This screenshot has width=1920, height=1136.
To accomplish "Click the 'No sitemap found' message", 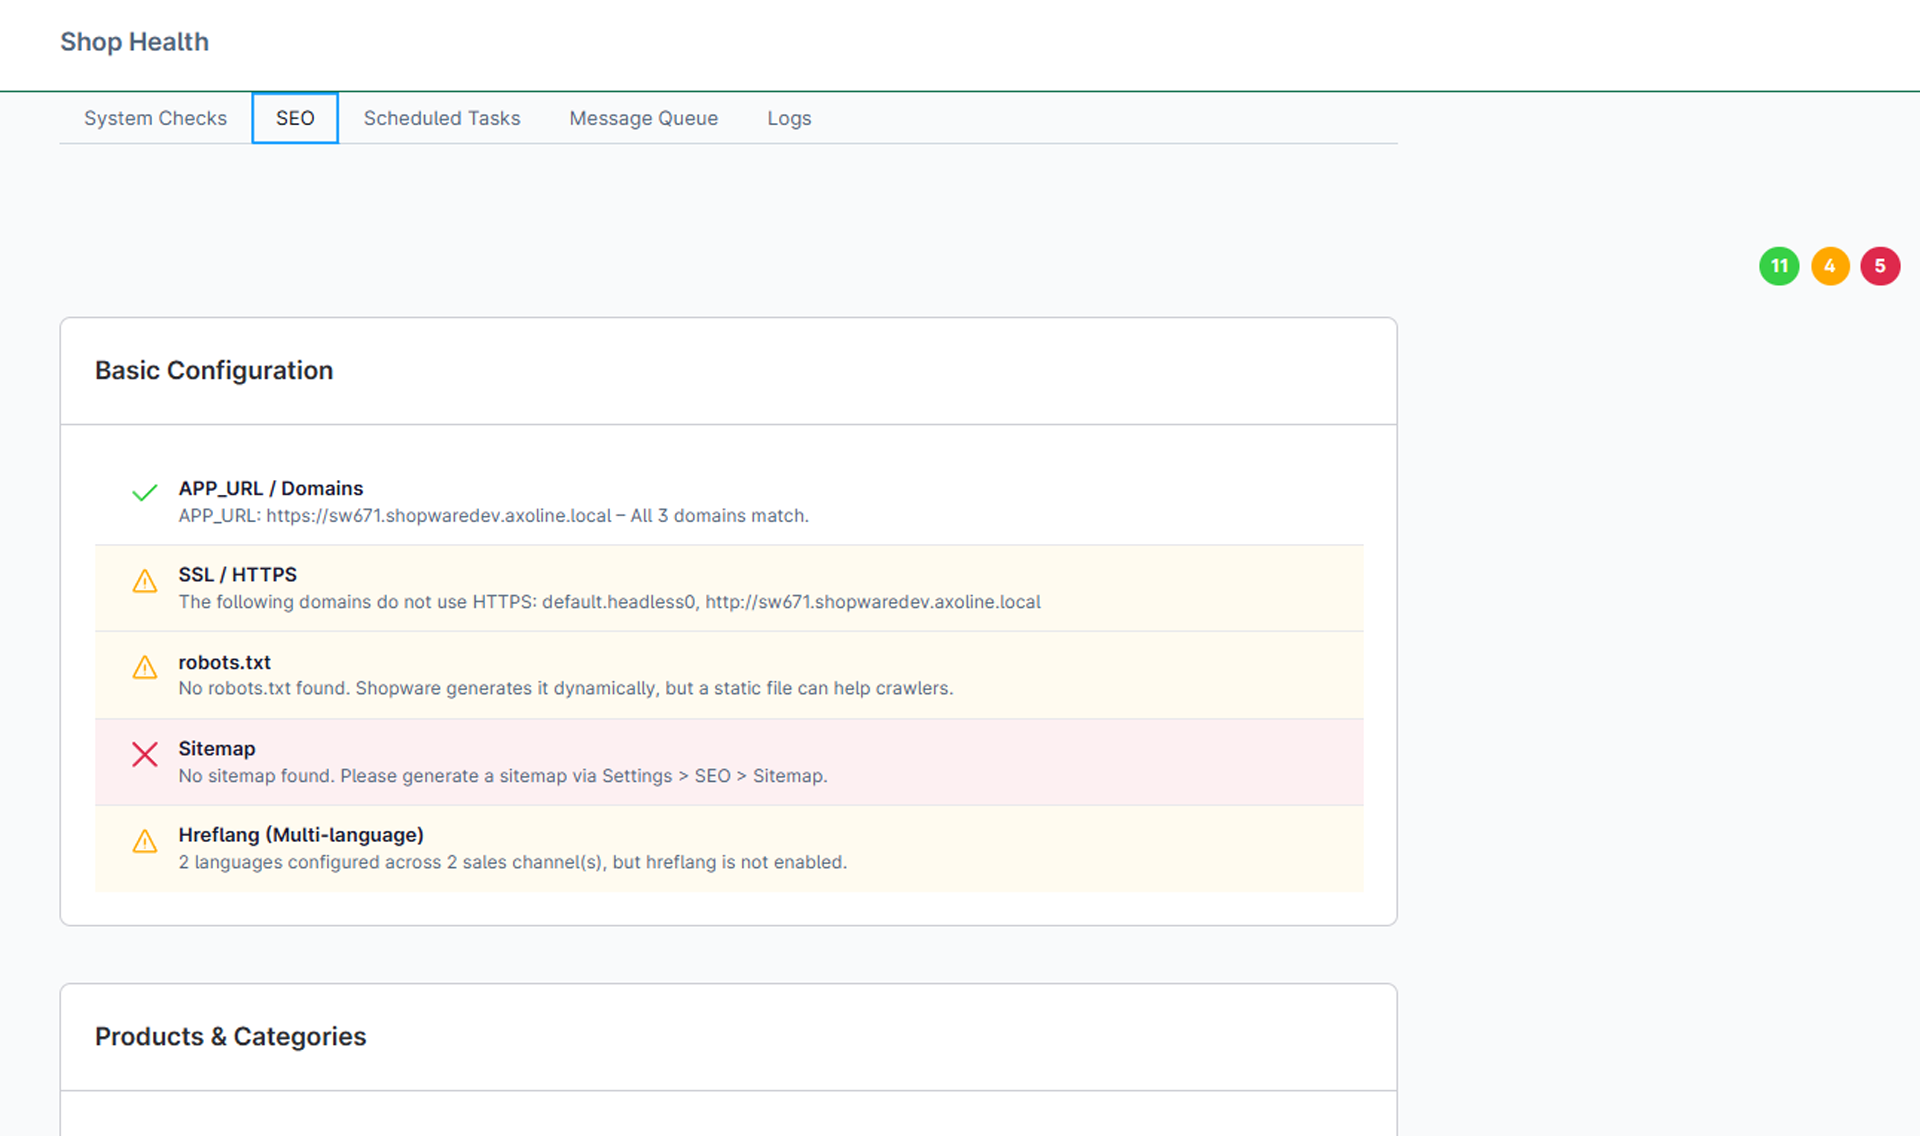I will tap(503, 776).
